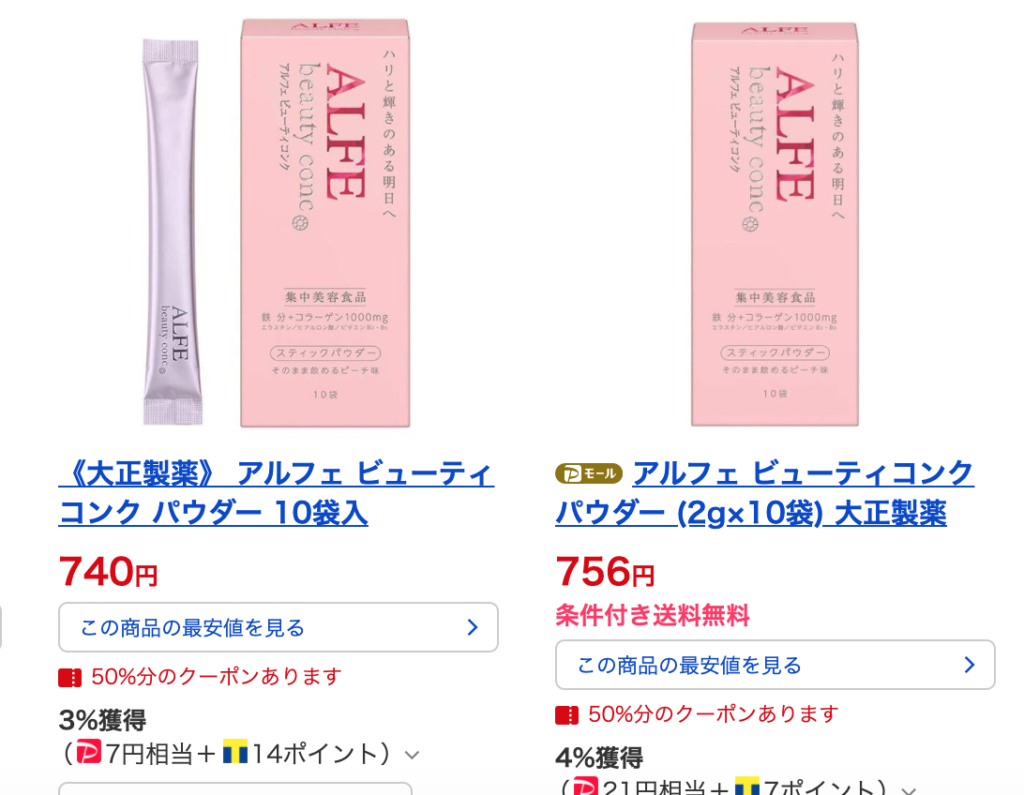Click the 条件付き送料無料 shipping label
The image size is (1024, 795).
point(652,615)
